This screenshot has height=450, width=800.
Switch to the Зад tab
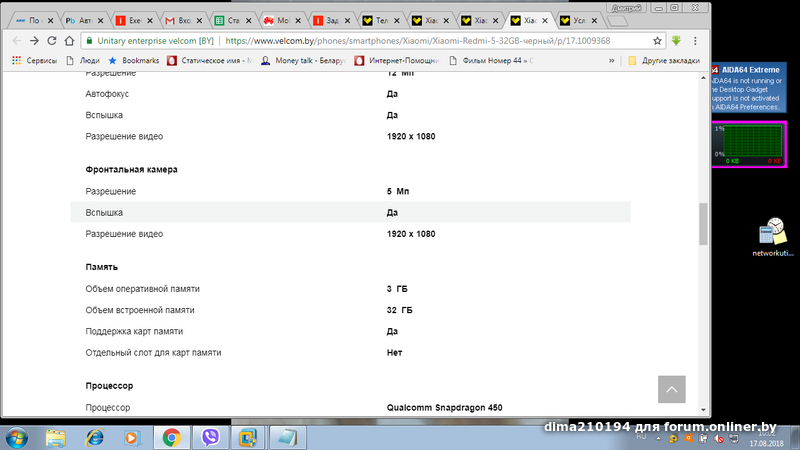click(x=332, y=20)
